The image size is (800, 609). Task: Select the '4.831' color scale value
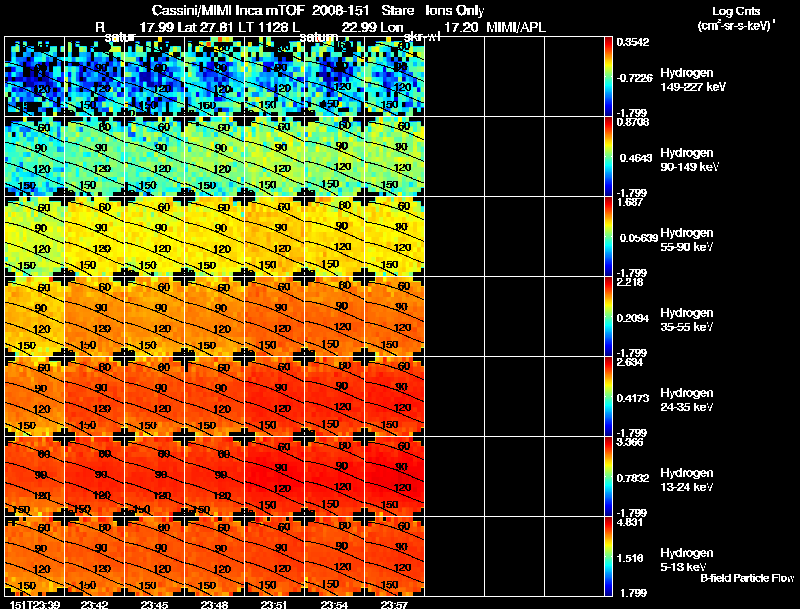[630, 522]
